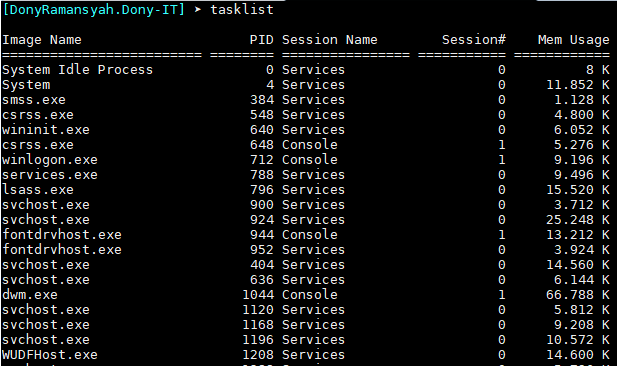Screen dimensions: 617x366
Task: Click the PID value "788"
Action: tap(262, 175)
